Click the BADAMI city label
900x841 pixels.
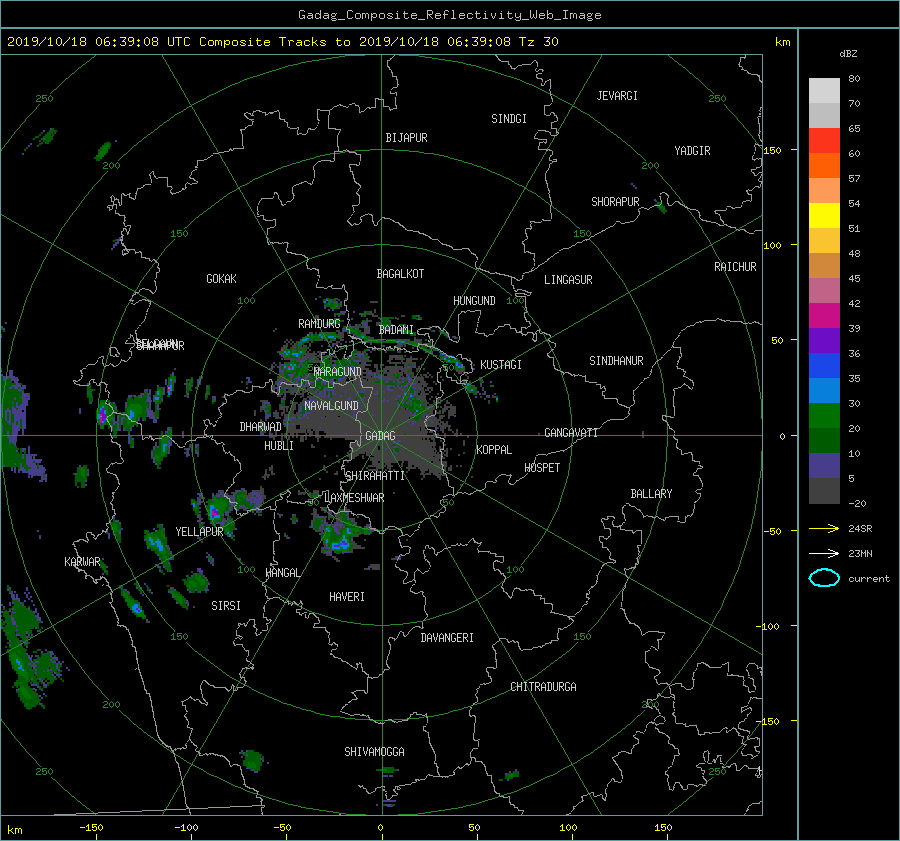[396, 330]
